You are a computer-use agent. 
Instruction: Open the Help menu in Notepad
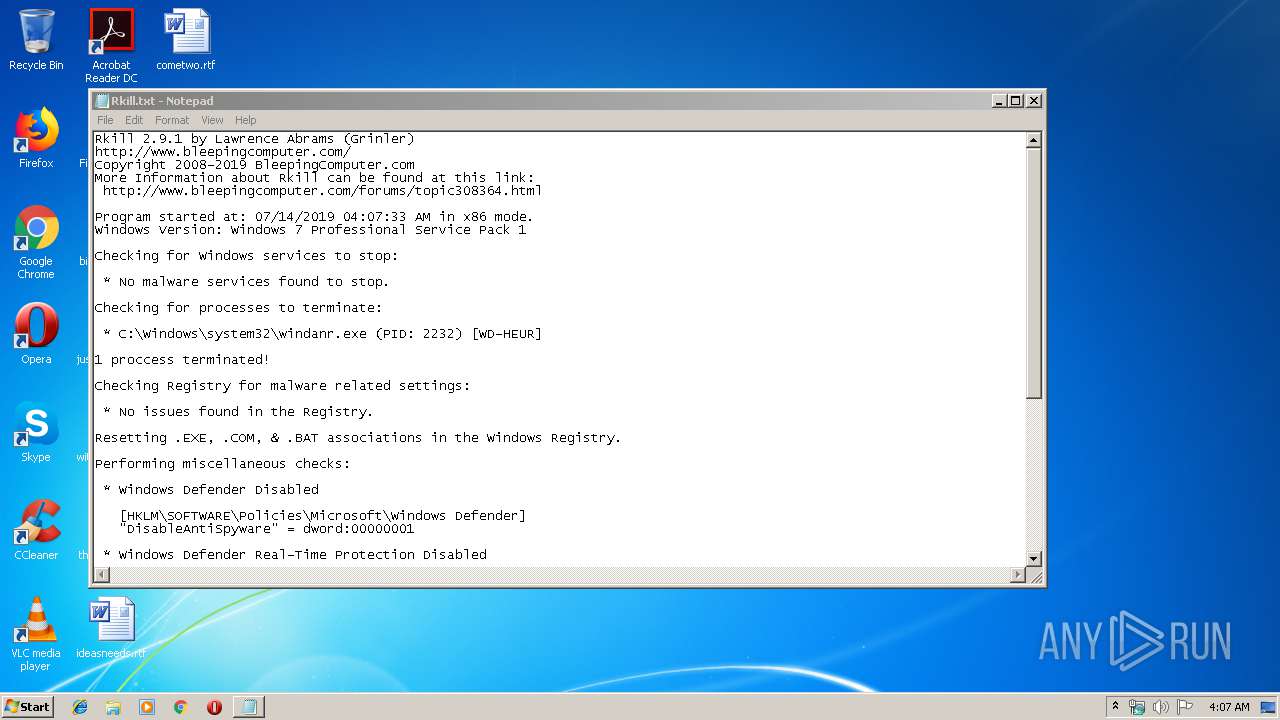[245, 120]
